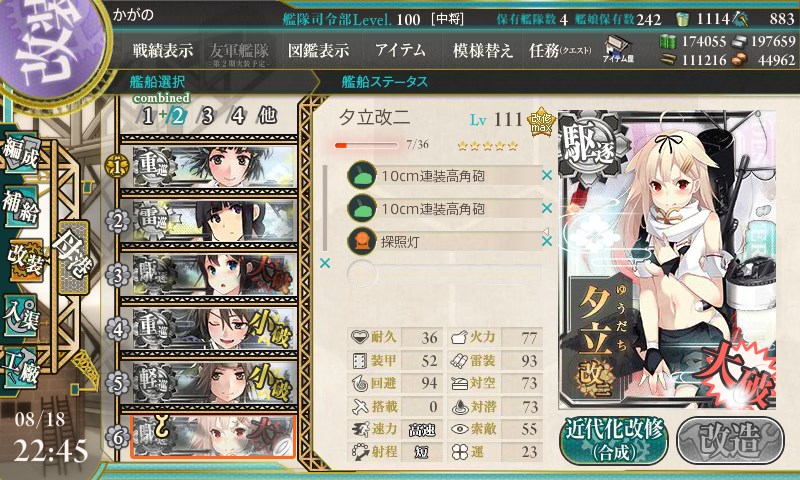The height and width of the screenshot is (480, 800).
Task: Switch to fleet tab 4
Action: tap(238, 116)
